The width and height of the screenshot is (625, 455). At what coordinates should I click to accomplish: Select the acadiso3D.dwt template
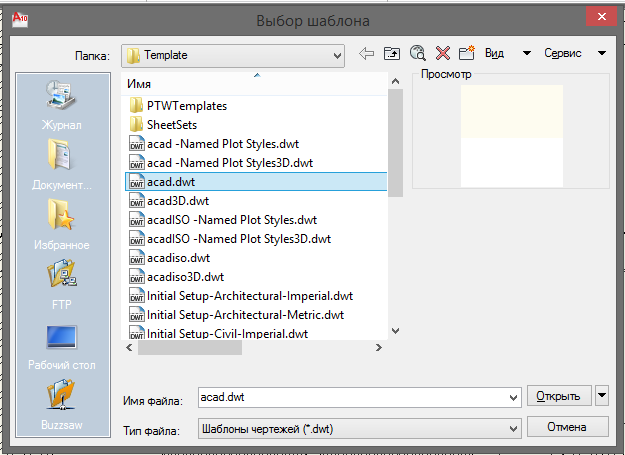[x=177, y=277]
